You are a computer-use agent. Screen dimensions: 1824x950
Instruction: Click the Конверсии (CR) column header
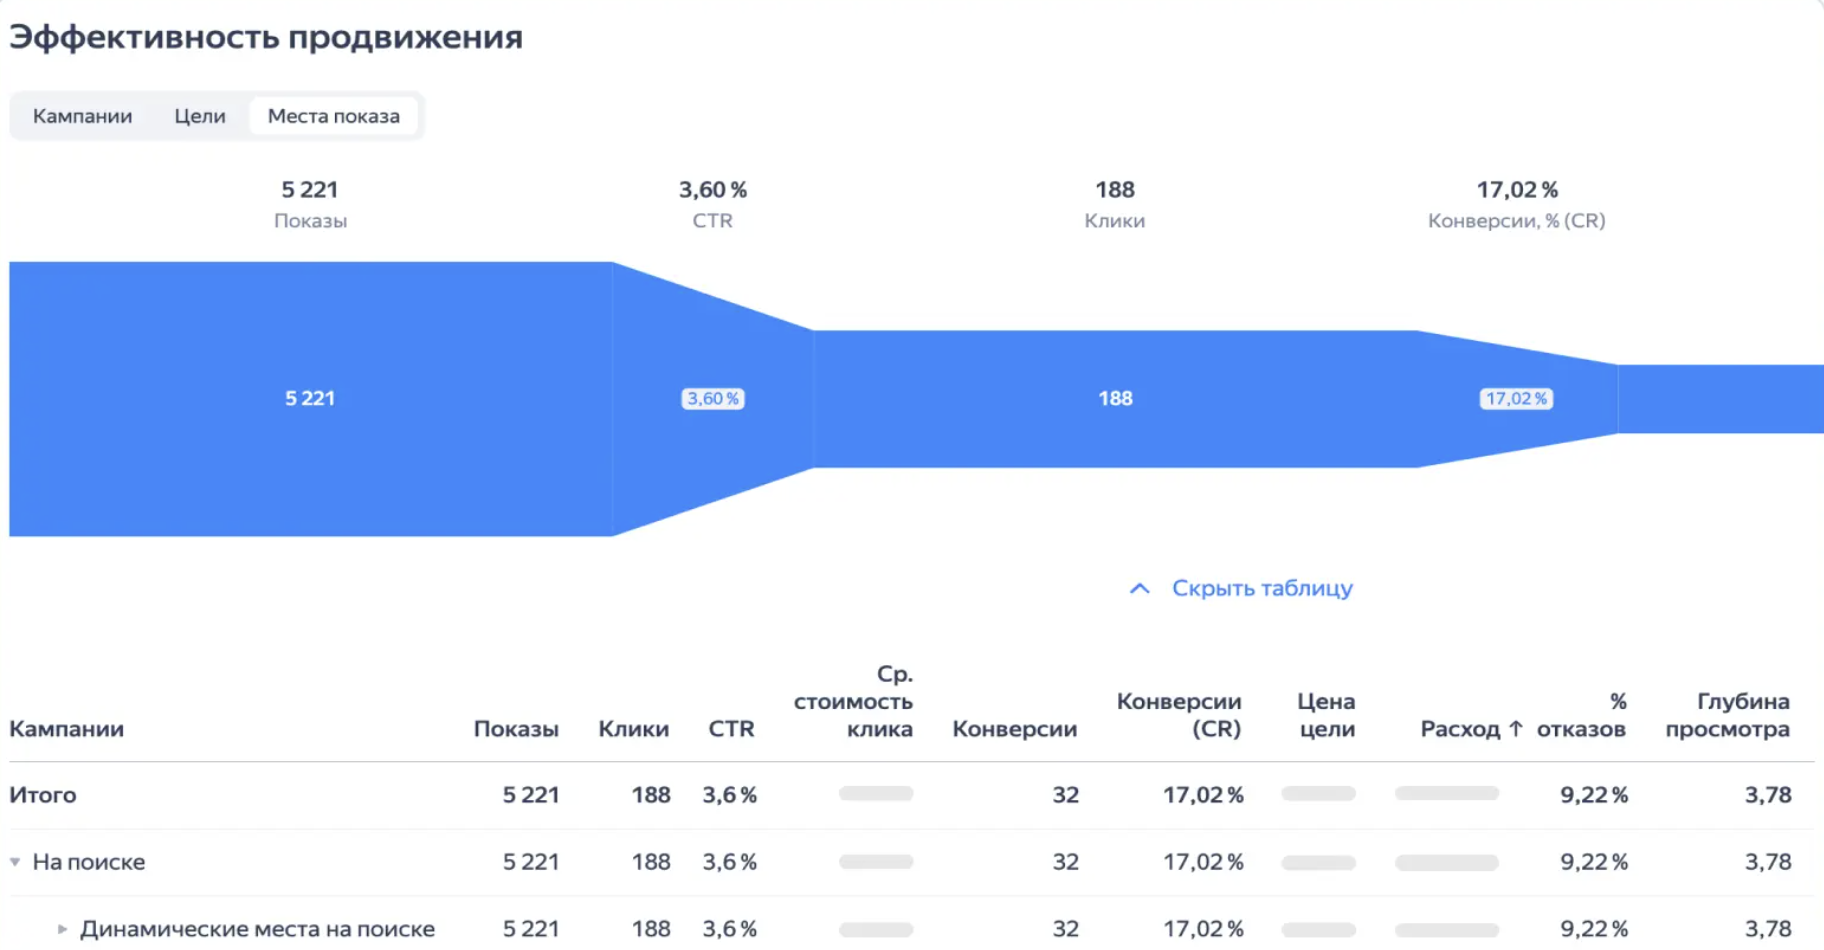pos(1179,715)
